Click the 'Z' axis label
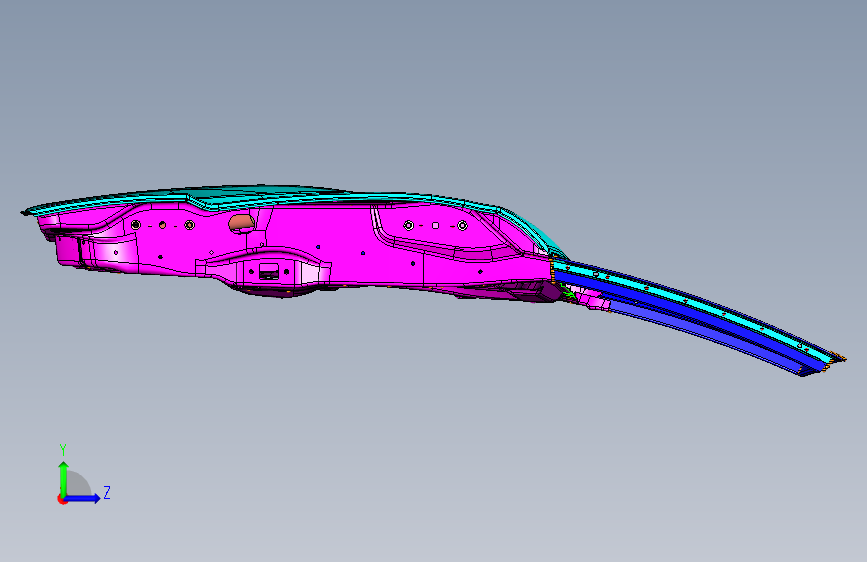Image resolution: width=867 pixels, height=562 pixels. pos(107,492)
